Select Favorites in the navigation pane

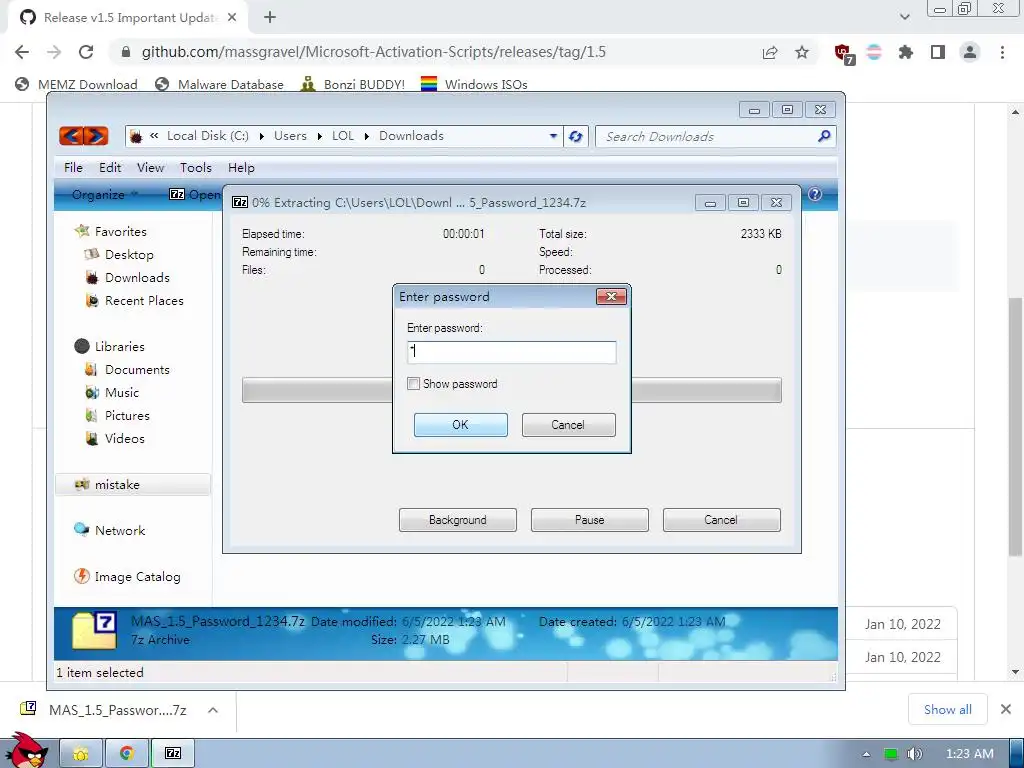click(120, 231)
